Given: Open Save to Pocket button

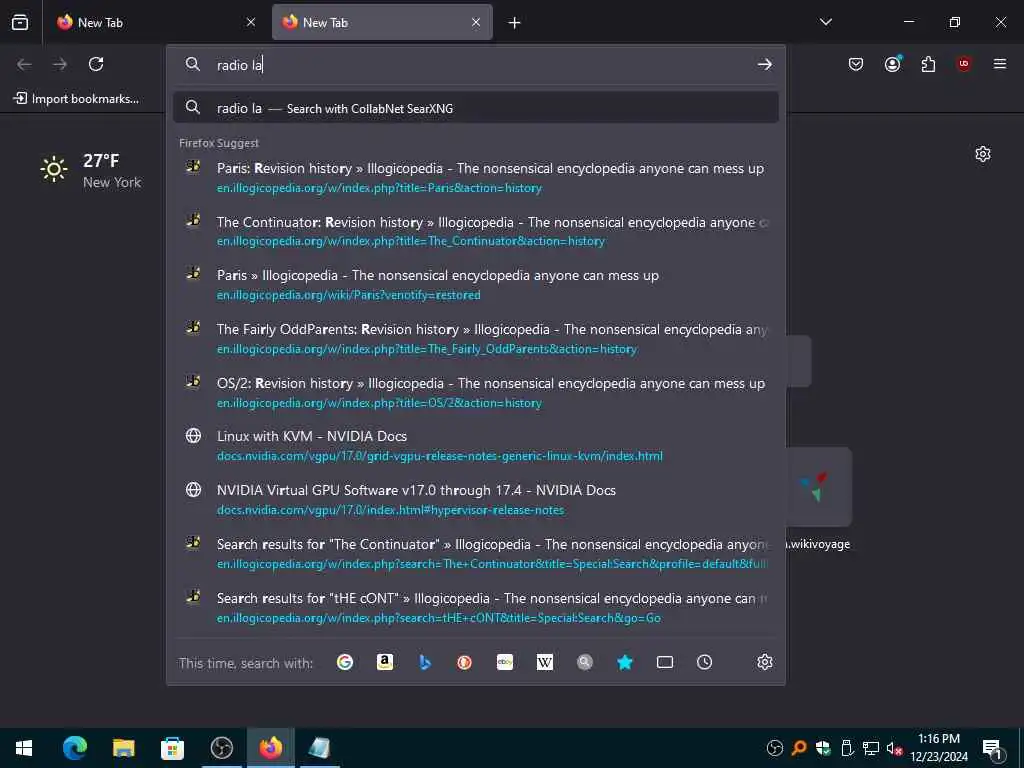Looking at the screenshot, I should tap(856, 64).
